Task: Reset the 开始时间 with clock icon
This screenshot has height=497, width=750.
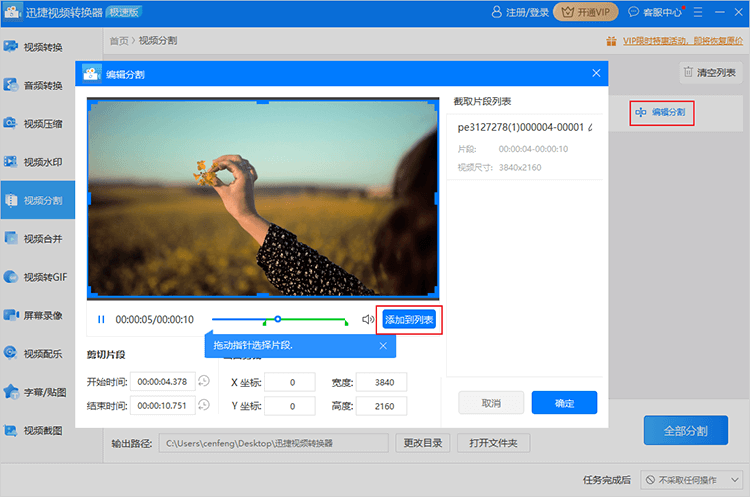Action: click(x=204, y=381)
